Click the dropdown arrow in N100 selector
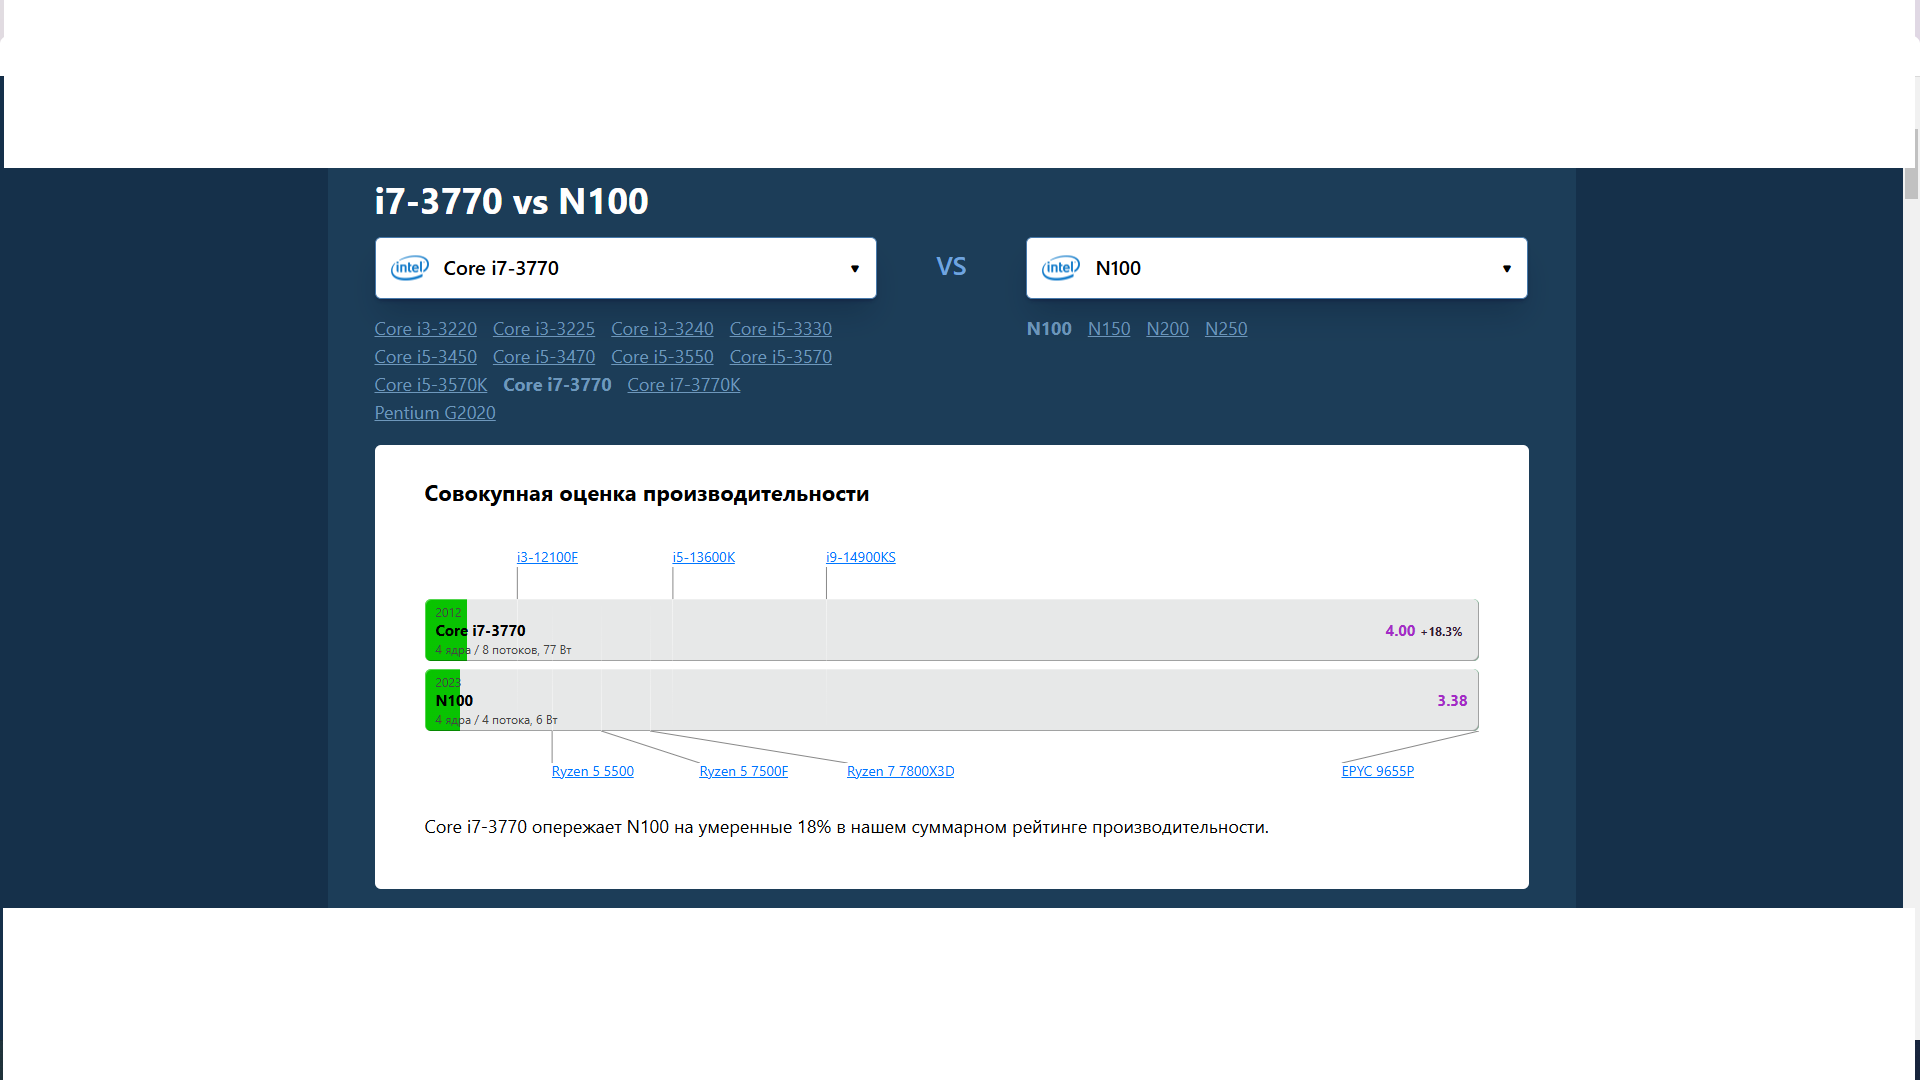The image size is (1920, 1080). pos(1506,268)
